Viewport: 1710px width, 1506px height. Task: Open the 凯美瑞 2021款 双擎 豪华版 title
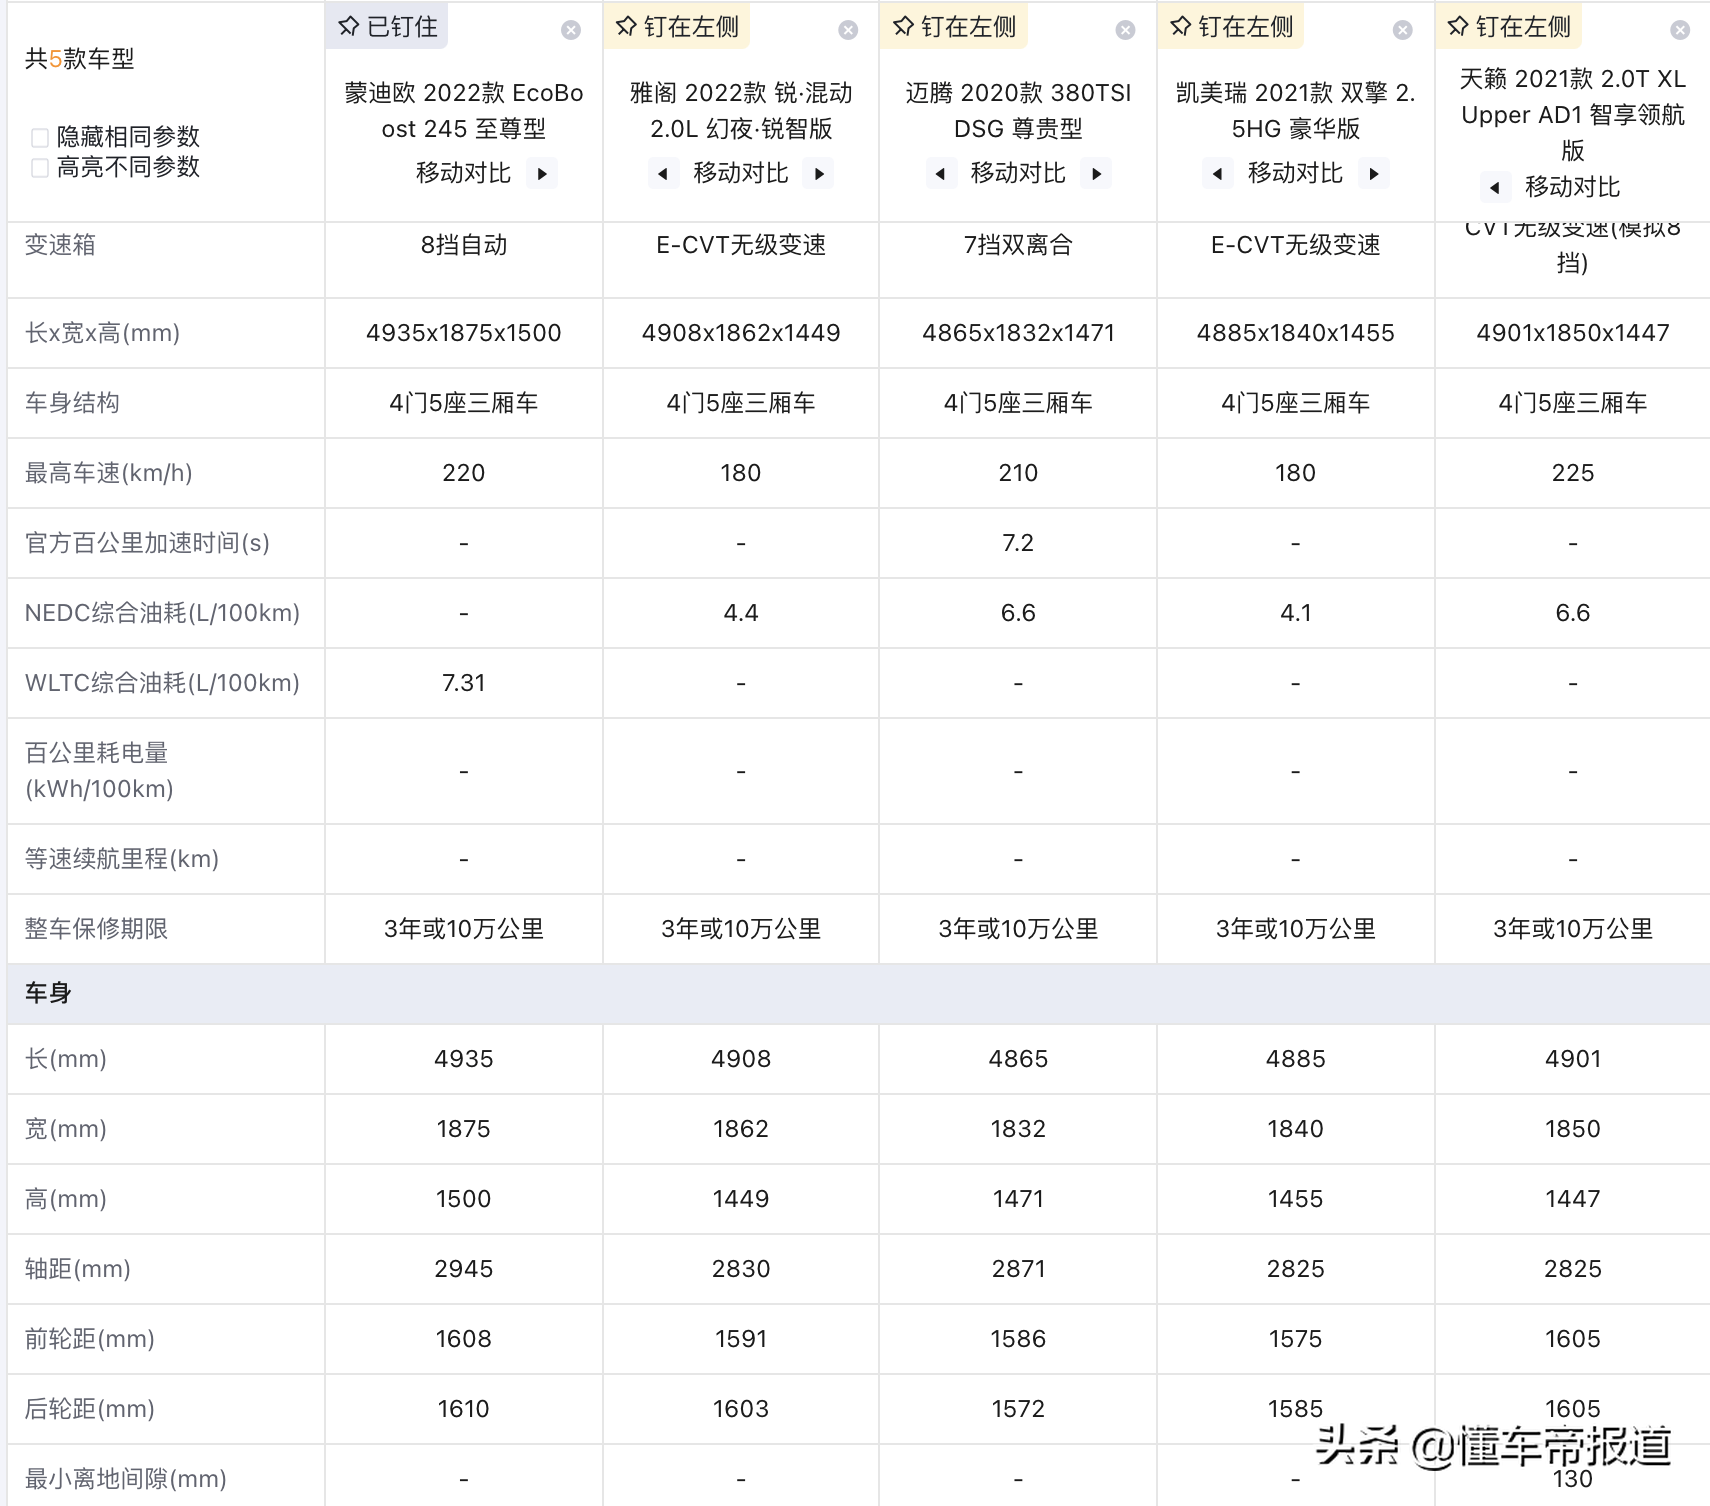[x=1295, y=111]
